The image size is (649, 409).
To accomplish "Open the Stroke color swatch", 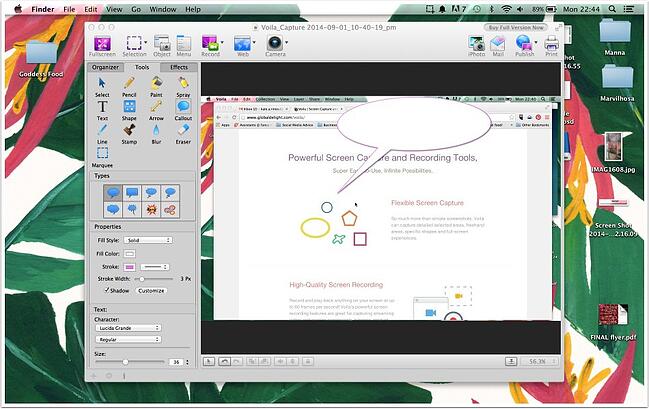I will [x=130, y=267].
